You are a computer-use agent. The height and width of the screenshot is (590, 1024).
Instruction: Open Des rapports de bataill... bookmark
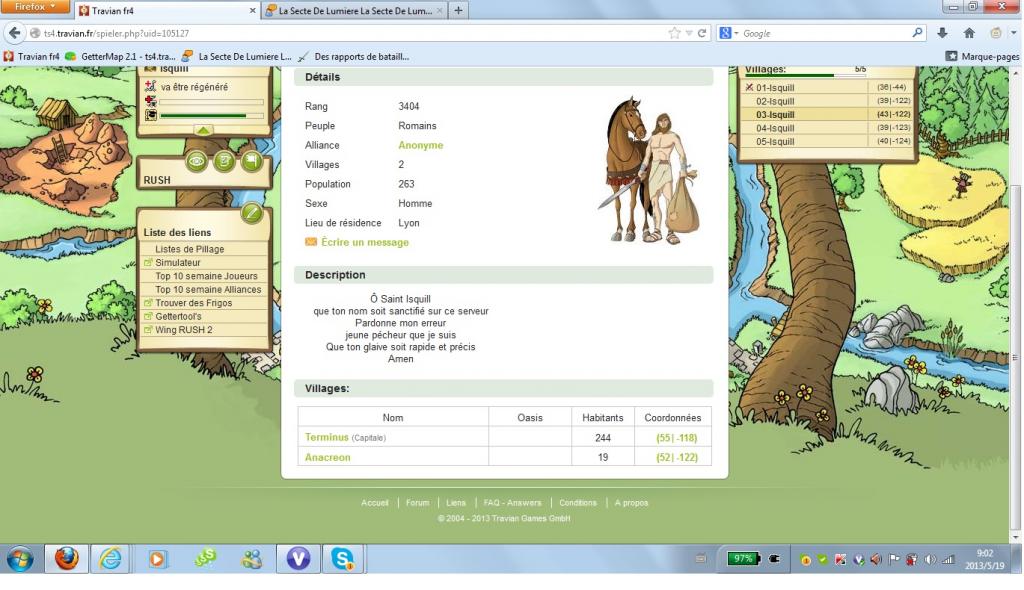pos(354,57)
